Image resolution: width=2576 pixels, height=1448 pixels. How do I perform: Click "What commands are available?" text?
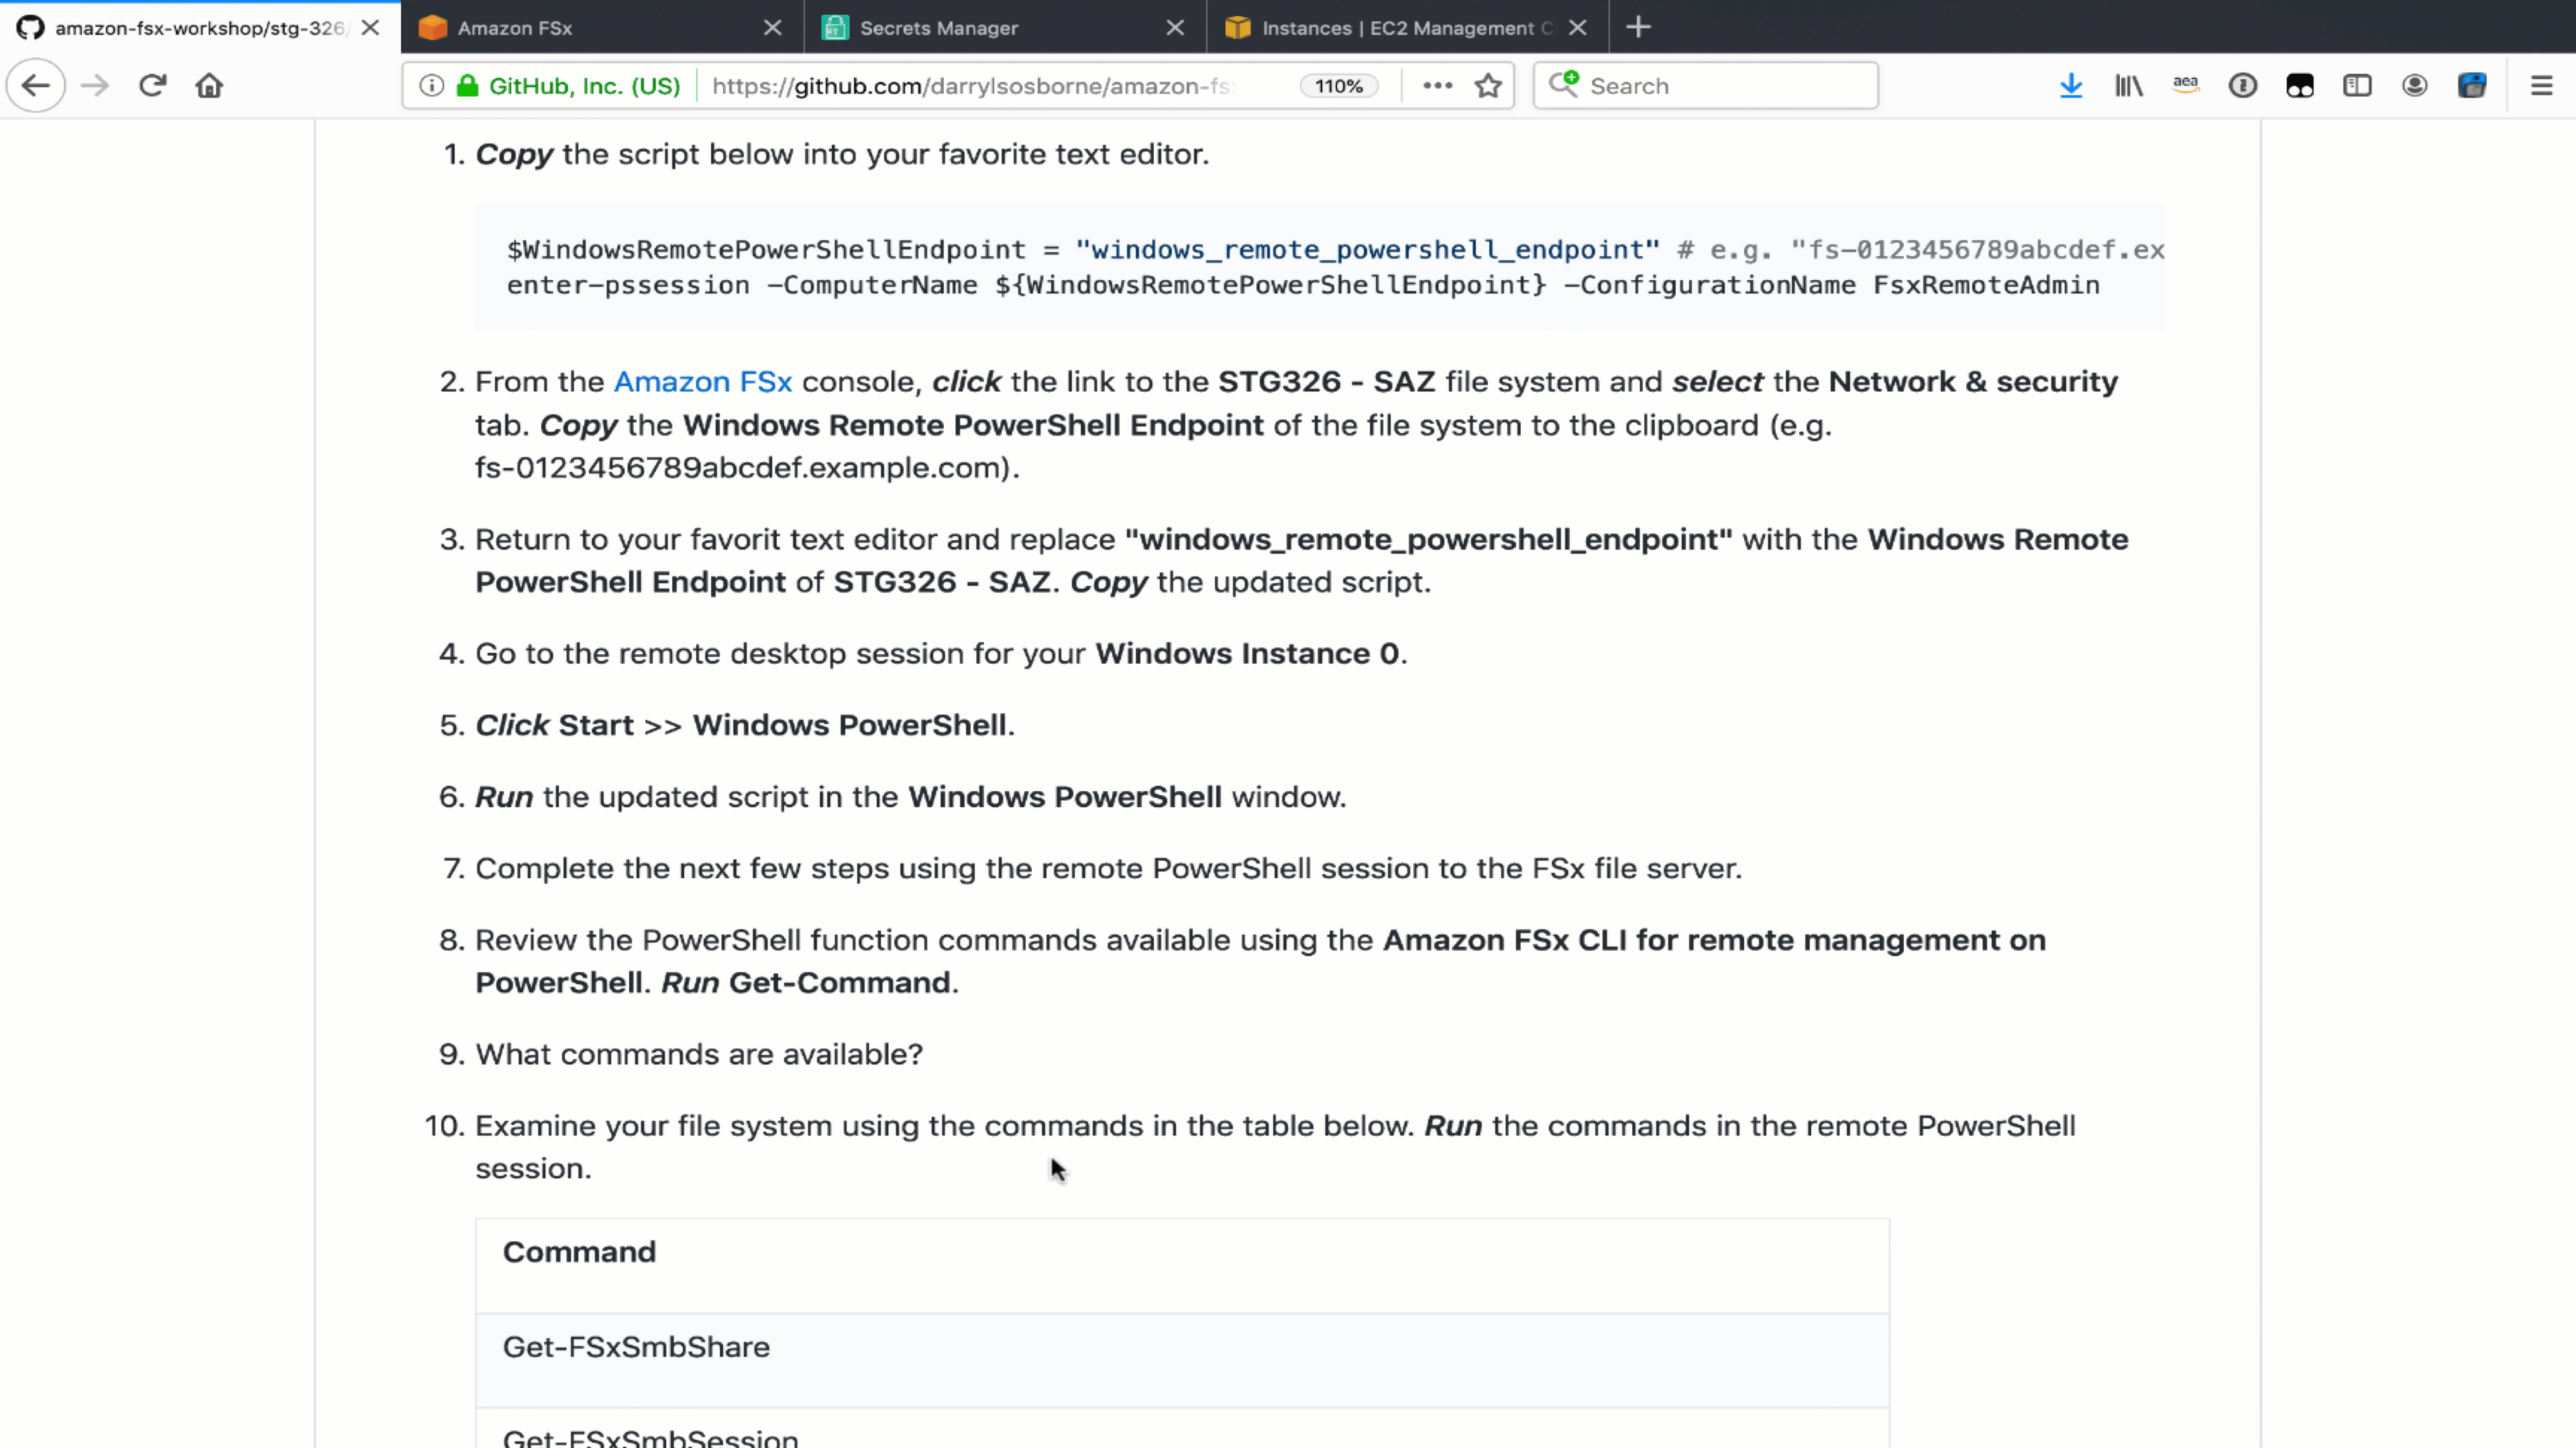click(699, 1055)
